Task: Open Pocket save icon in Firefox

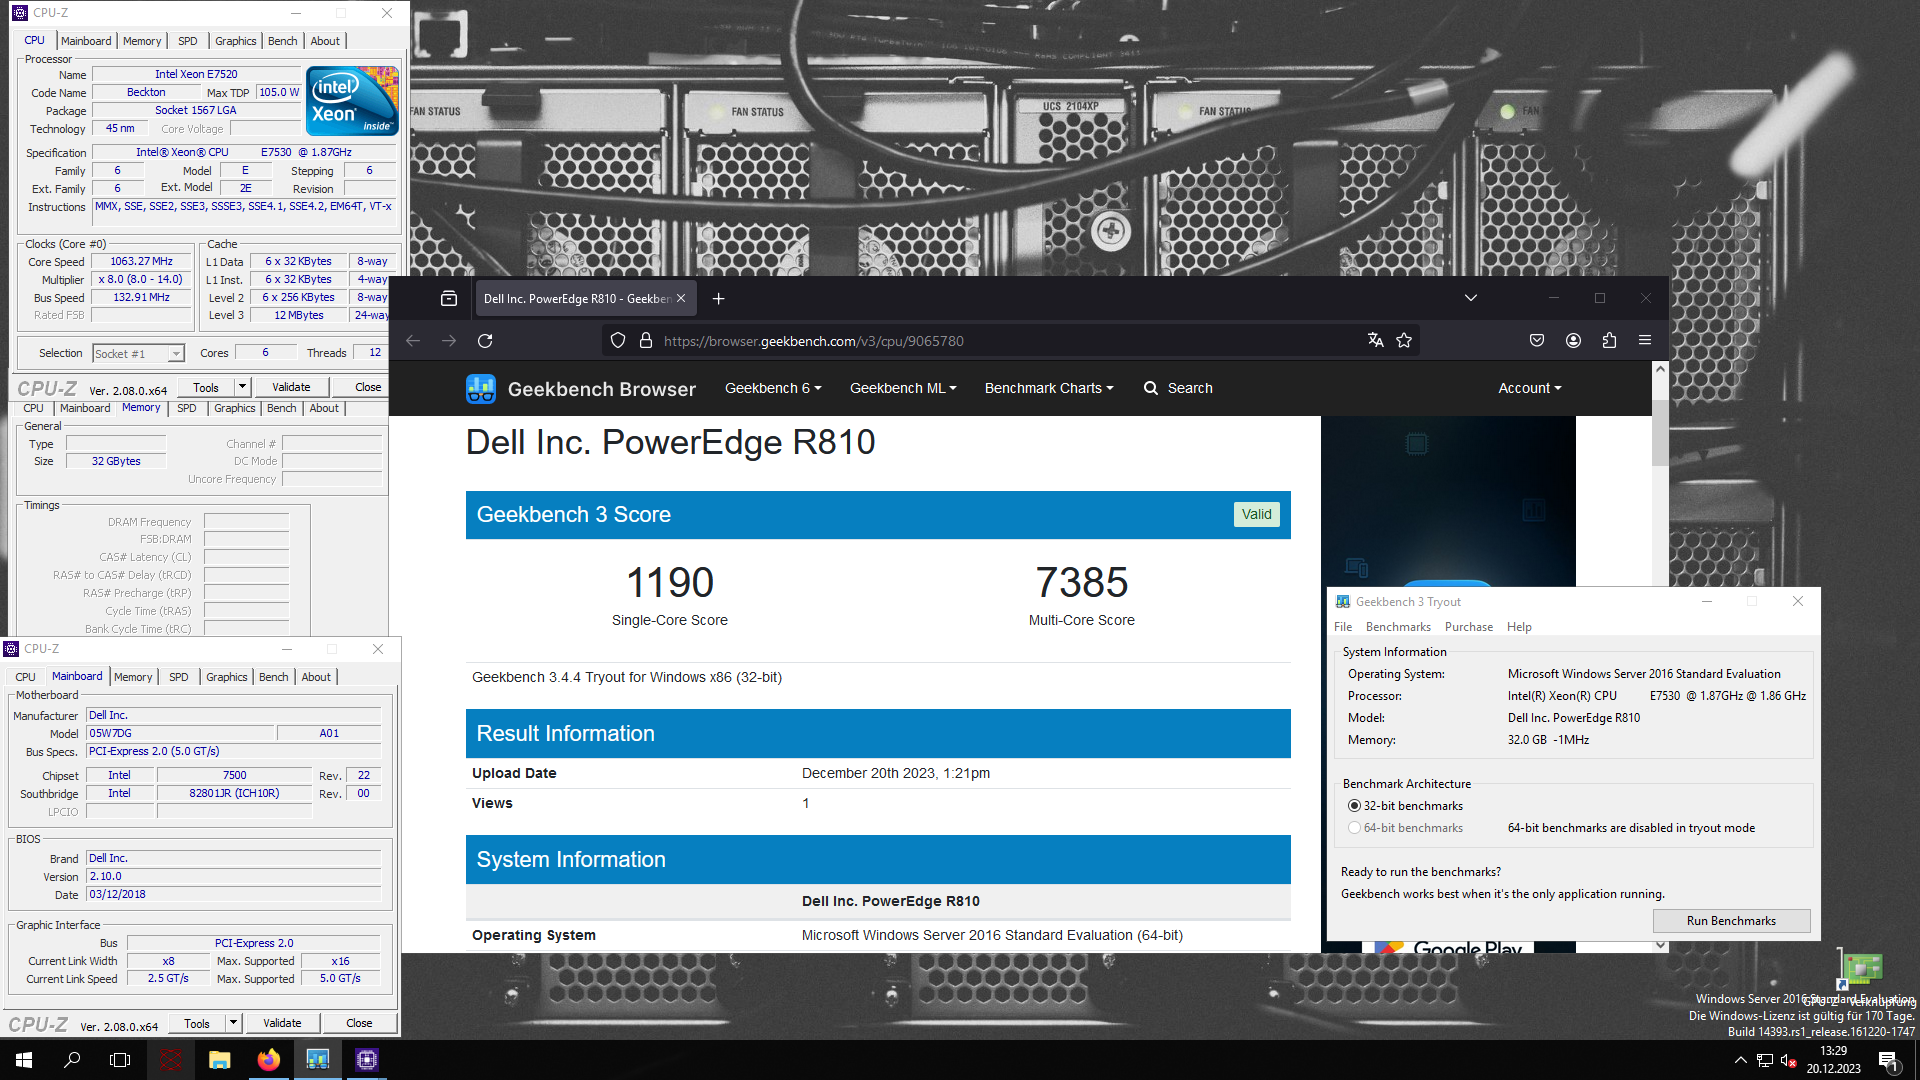Action: (1537, 341)
